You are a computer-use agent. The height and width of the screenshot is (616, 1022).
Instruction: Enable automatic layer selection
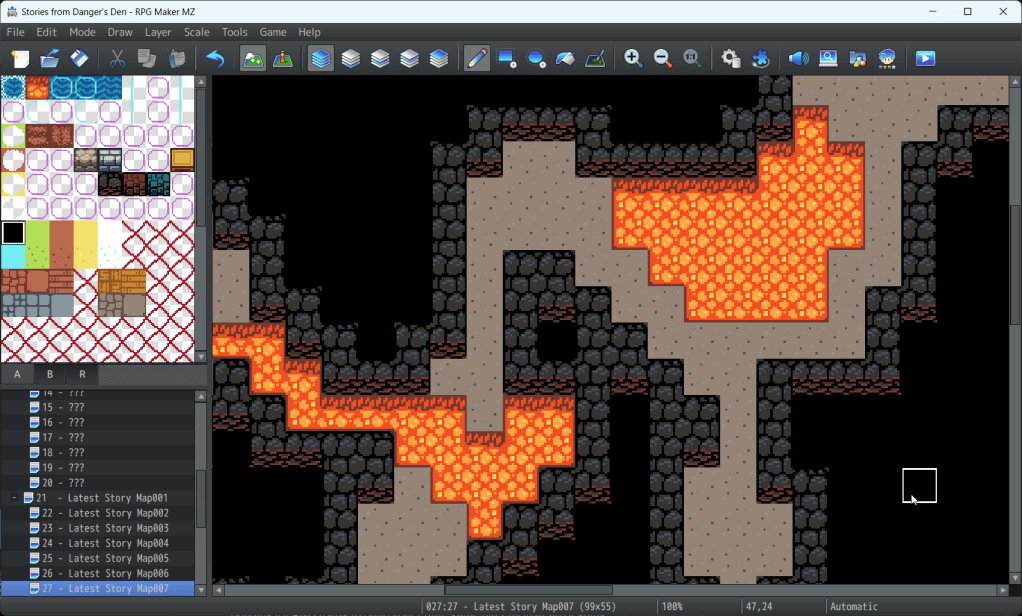click(x=320, y=59)
